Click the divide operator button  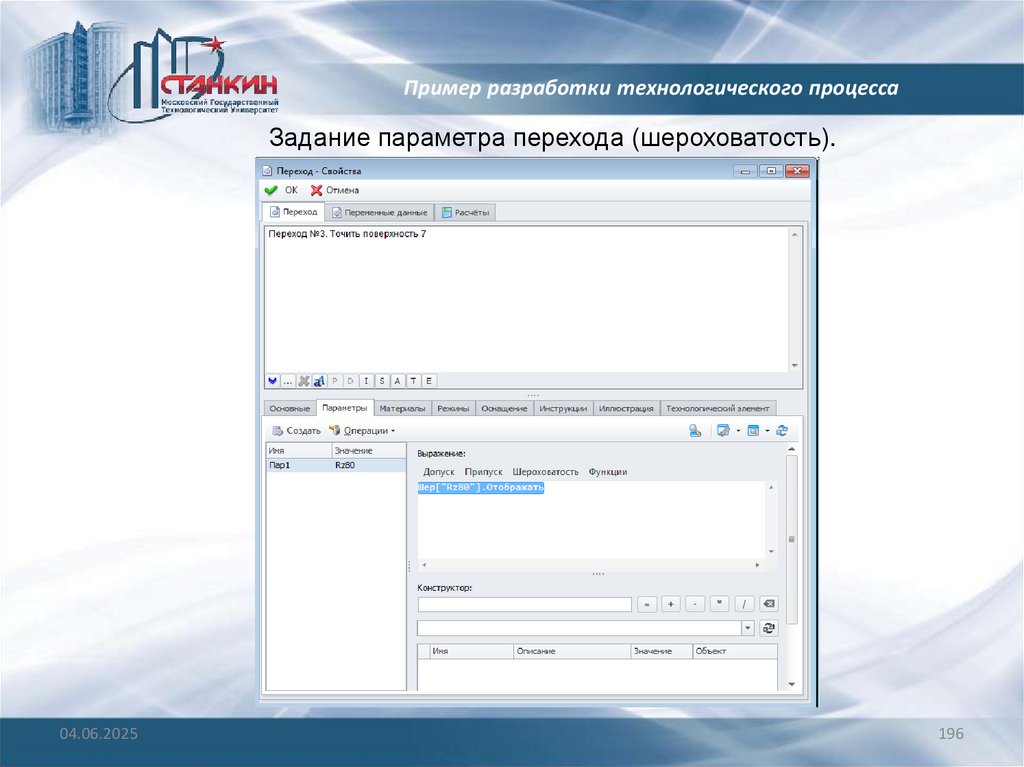(x=744, y=604)
